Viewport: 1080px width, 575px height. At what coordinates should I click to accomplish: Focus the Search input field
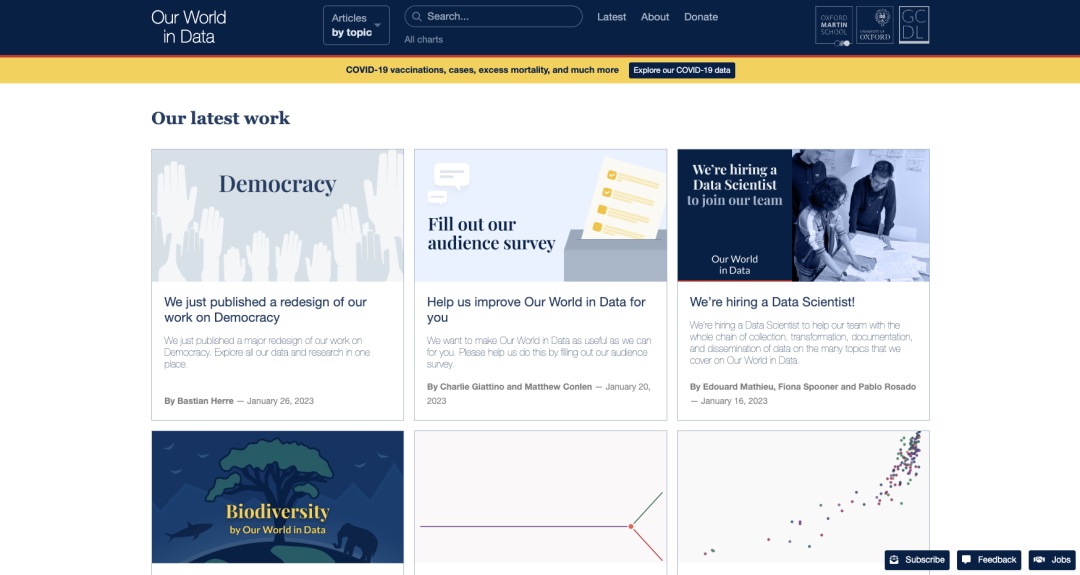(500, 17)
